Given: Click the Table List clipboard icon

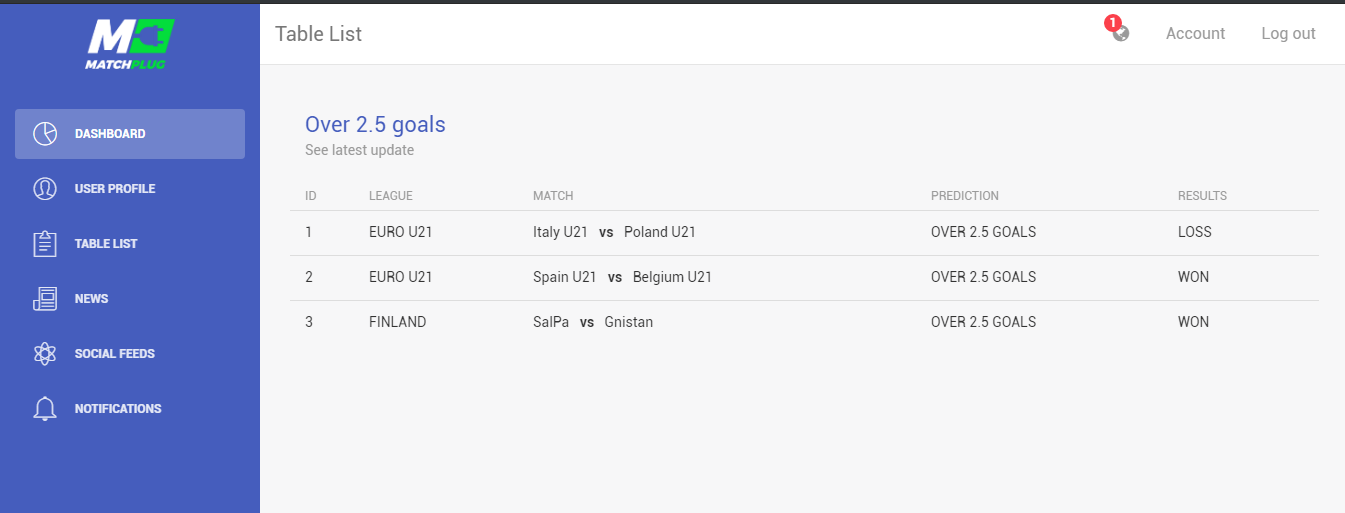Looking at the screenshot, I should click(x=45, y=244).
